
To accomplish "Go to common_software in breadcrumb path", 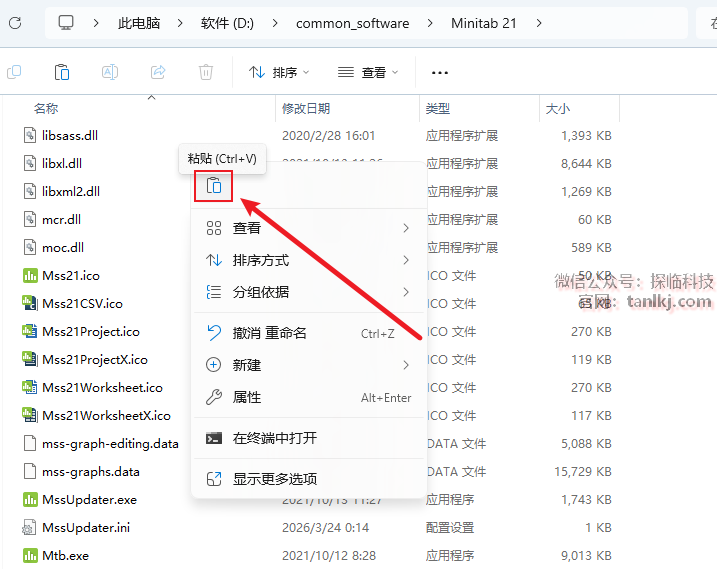I will (353, 23).
